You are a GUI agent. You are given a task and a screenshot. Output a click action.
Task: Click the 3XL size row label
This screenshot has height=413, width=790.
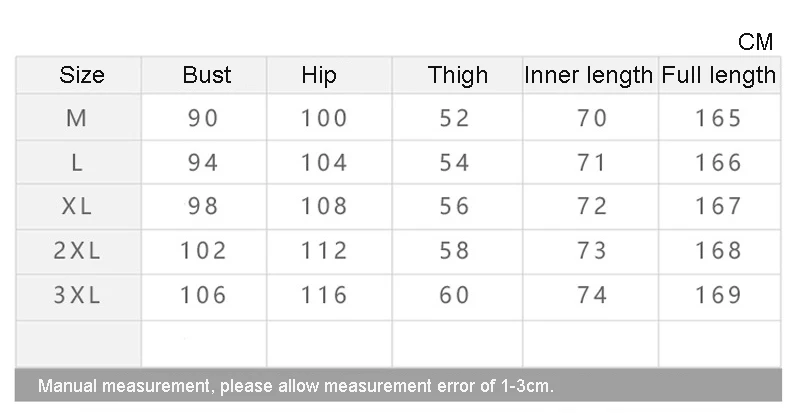pos(77,295)
